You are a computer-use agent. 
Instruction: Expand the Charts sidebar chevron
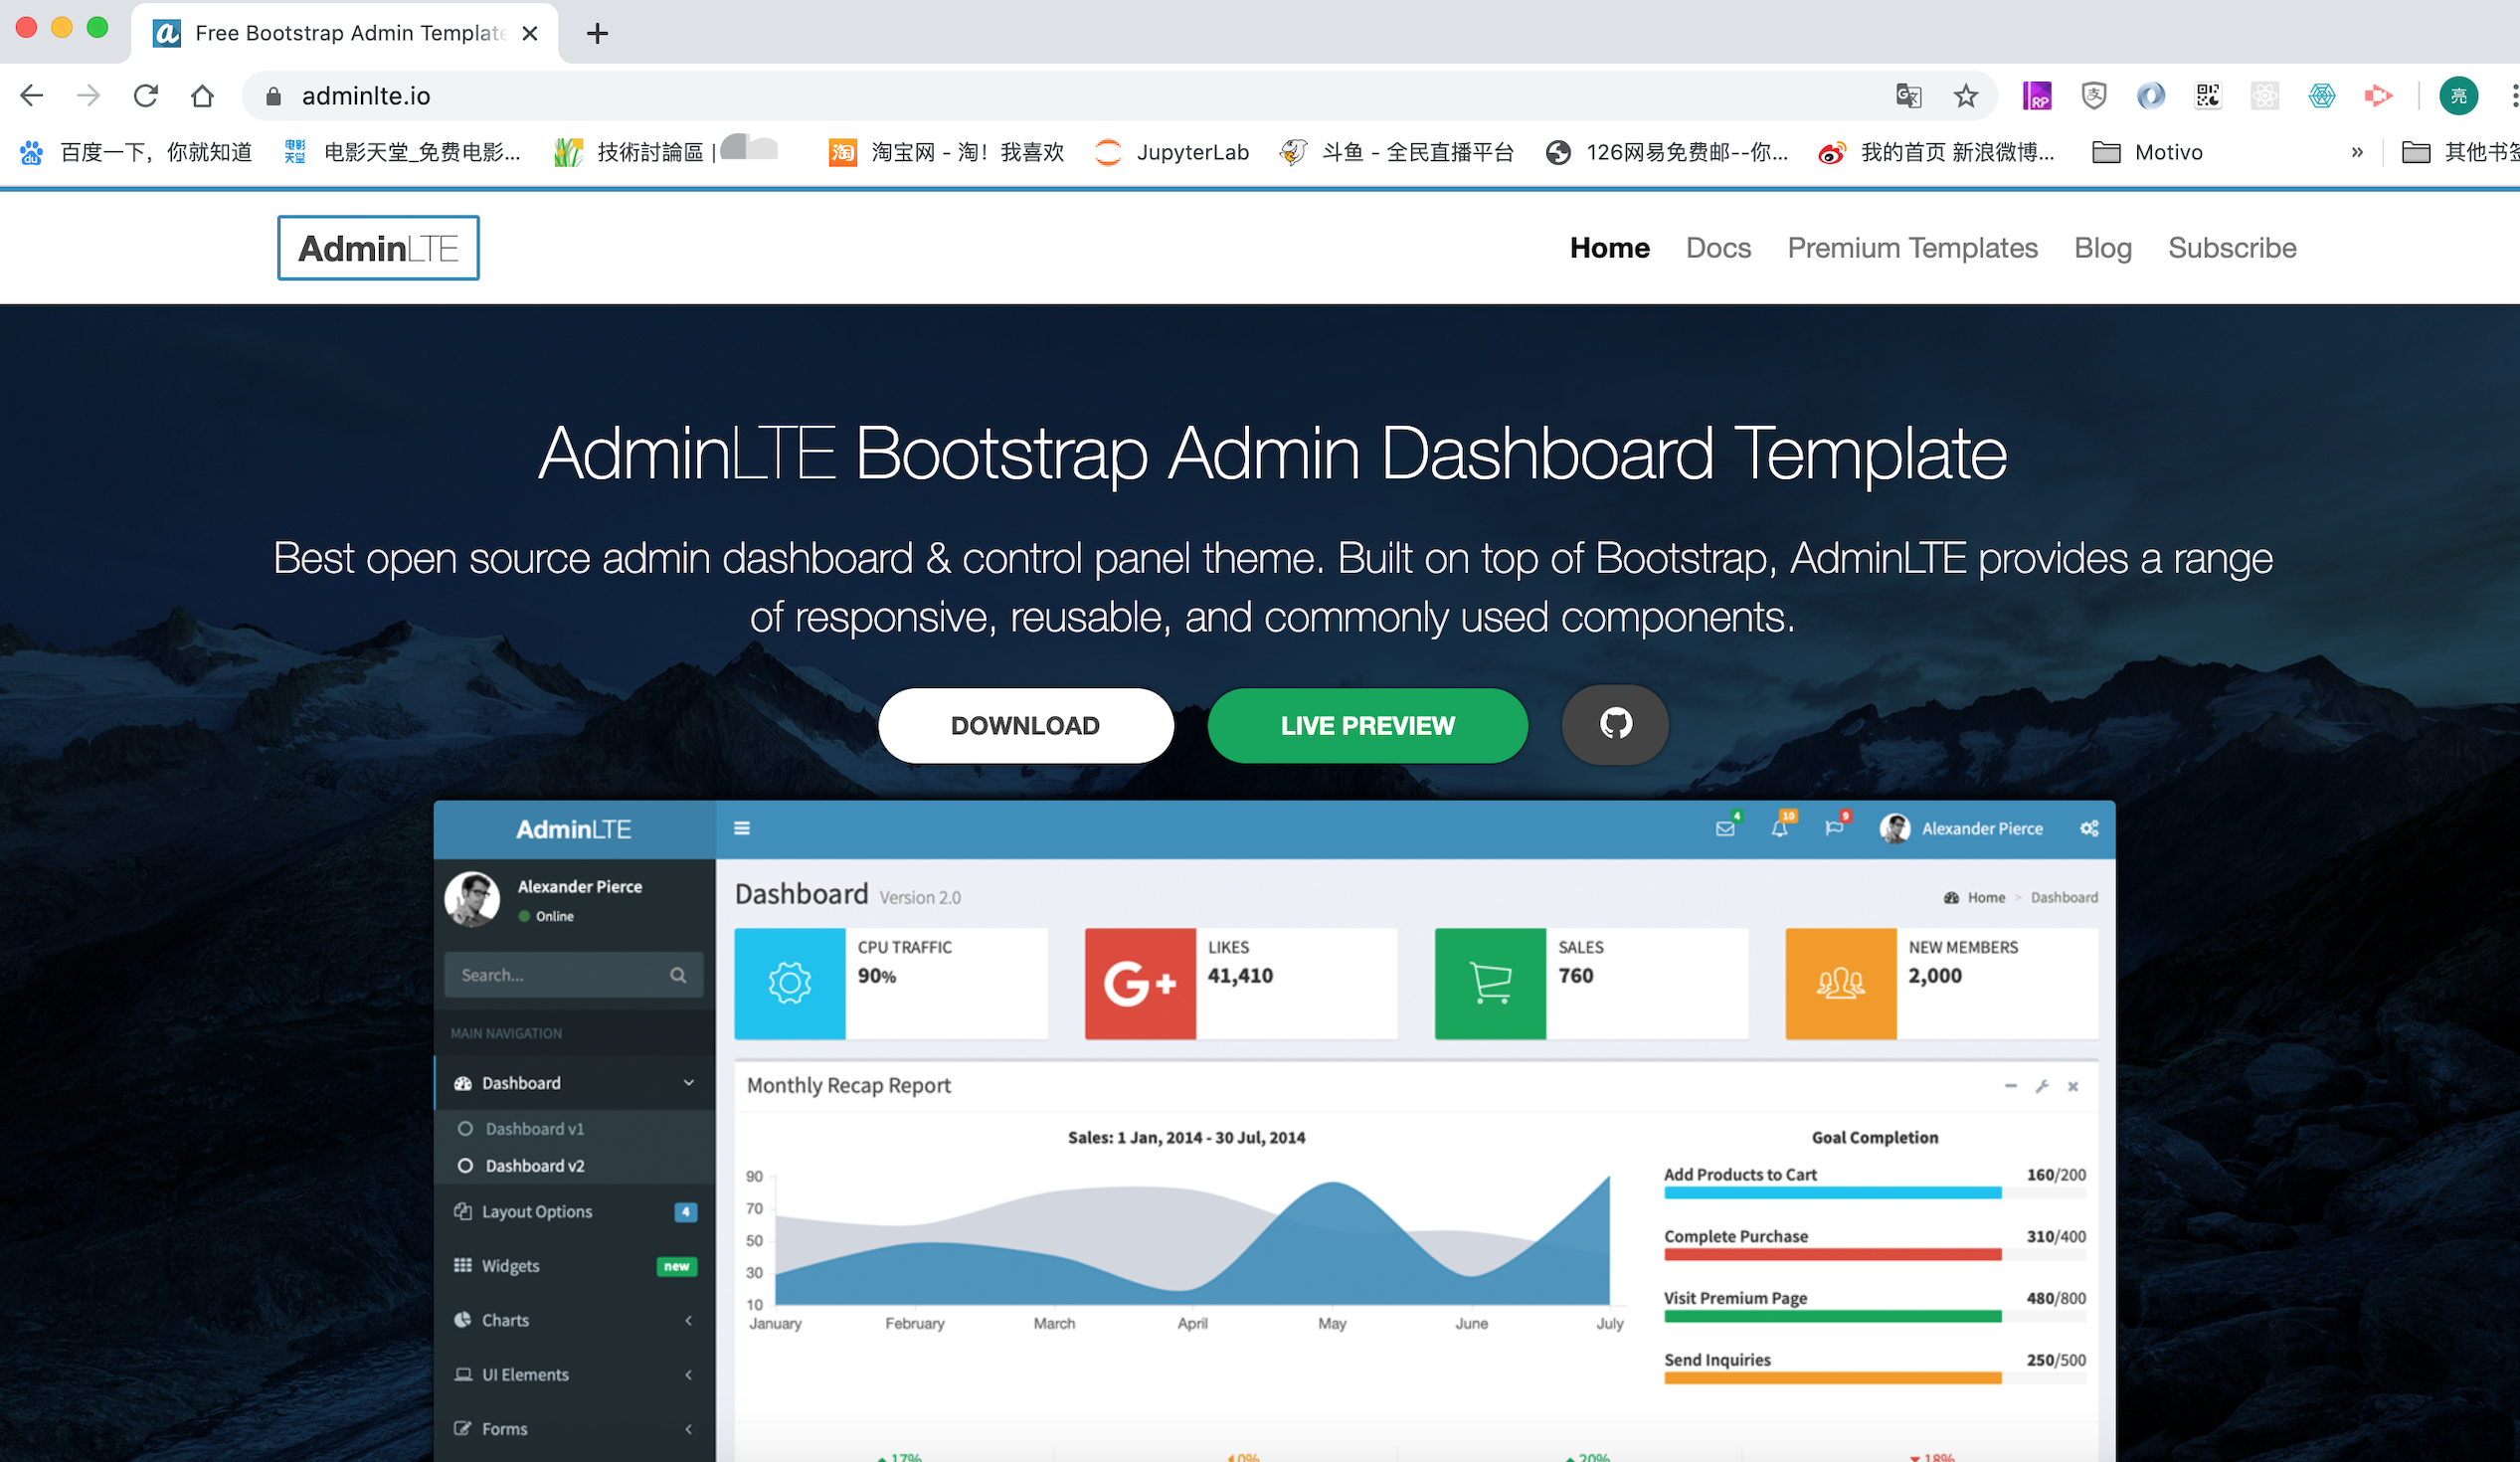[689, 1321]
